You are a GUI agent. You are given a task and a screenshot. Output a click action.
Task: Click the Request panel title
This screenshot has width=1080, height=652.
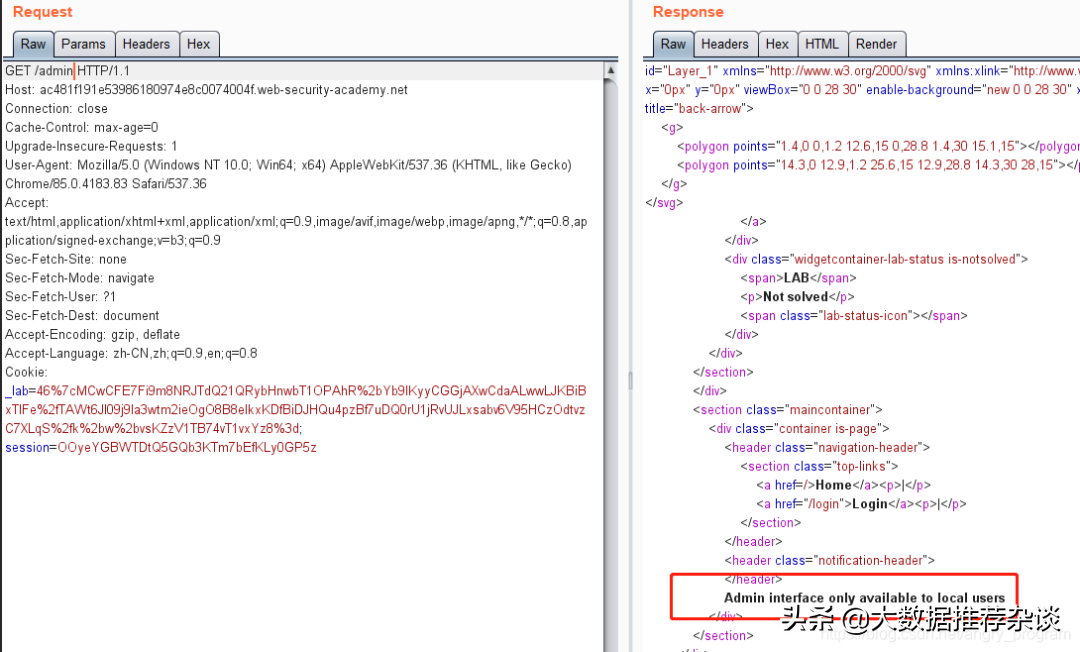[x=43, y=12]
